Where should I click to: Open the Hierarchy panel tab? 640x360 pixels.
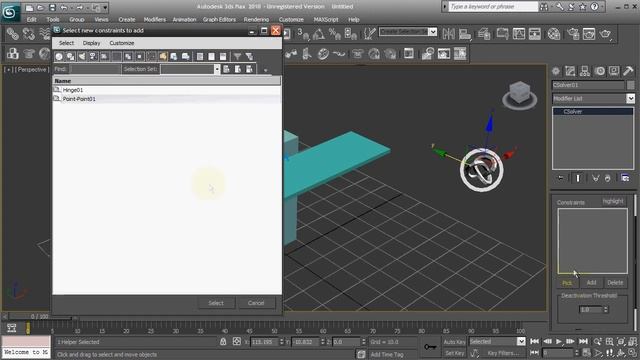(585, 71)
